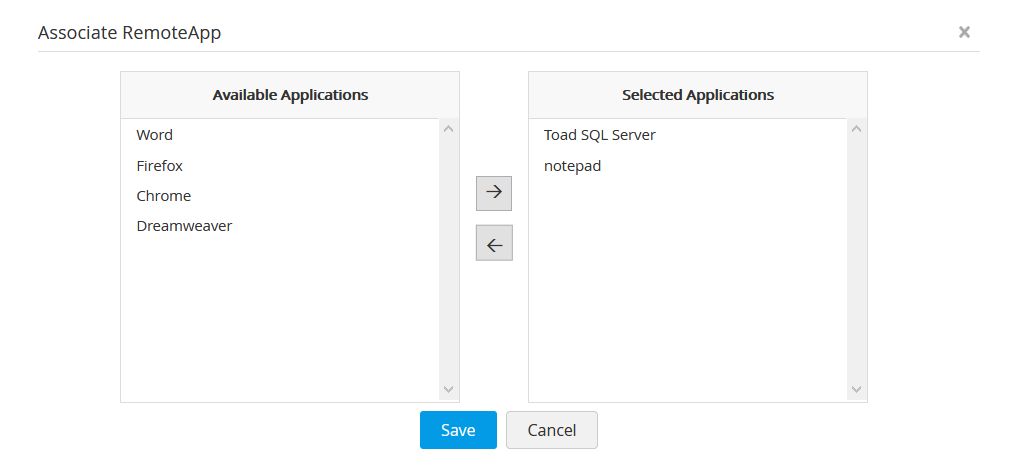This screenshot has width=1011, height=469.
Task: Click the Available Applications header
Action: pos(290,95)
